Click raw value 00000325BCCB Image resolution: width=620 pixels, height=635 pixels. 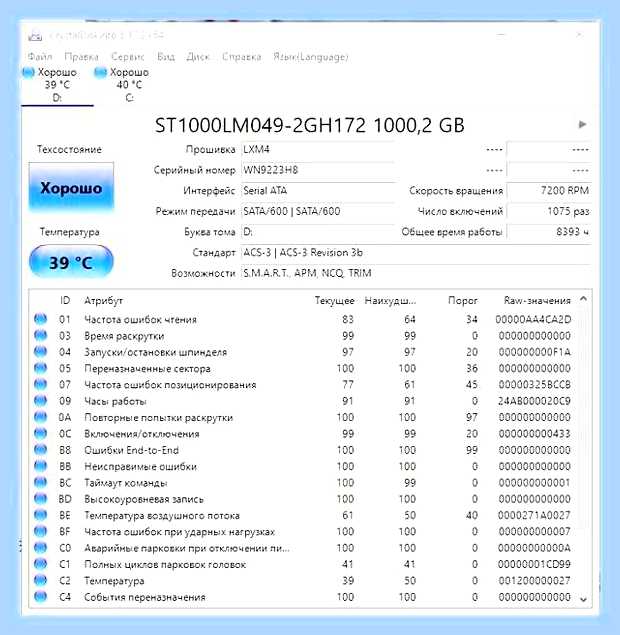tap(535, 385)
